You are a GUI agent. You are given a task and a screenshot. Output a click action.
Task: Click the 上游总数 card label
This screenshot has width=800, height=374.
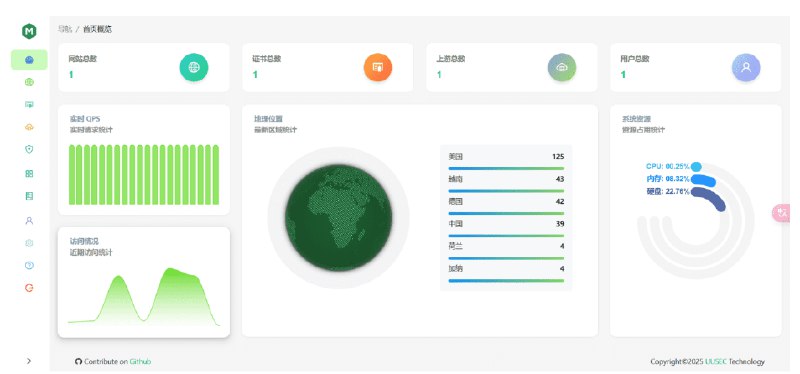(x=451, y=59)
